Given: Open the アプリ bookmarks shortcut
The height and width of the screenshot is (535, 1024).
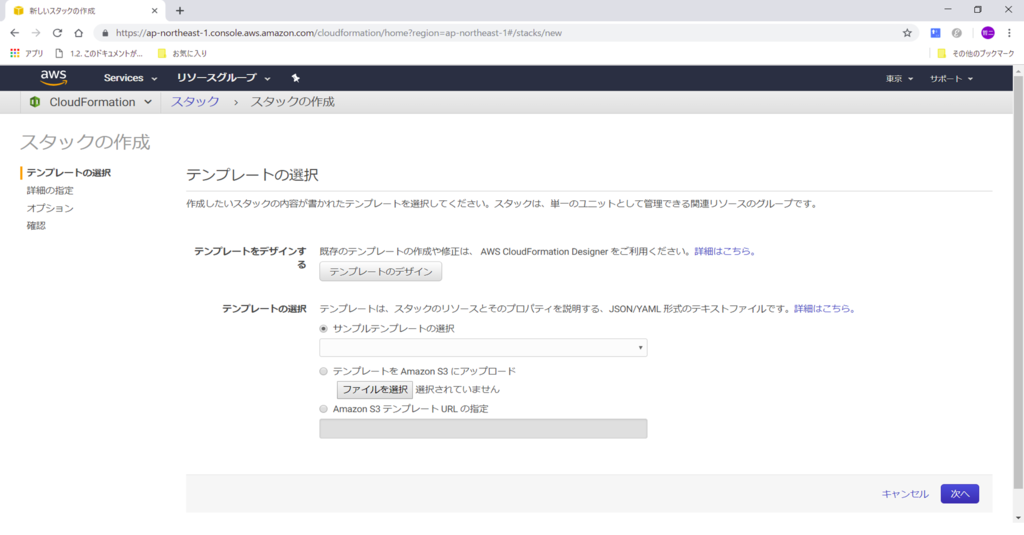Looking at the screenshot, I should [27, 54].
